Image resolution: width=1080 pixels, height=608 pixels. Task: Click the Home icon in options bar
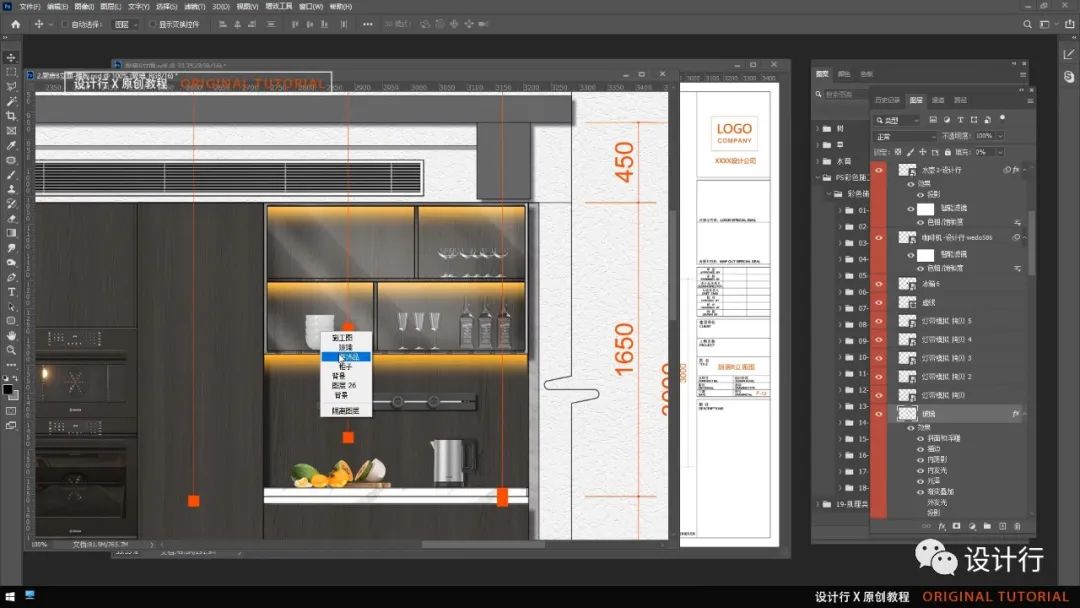point(15,24)
